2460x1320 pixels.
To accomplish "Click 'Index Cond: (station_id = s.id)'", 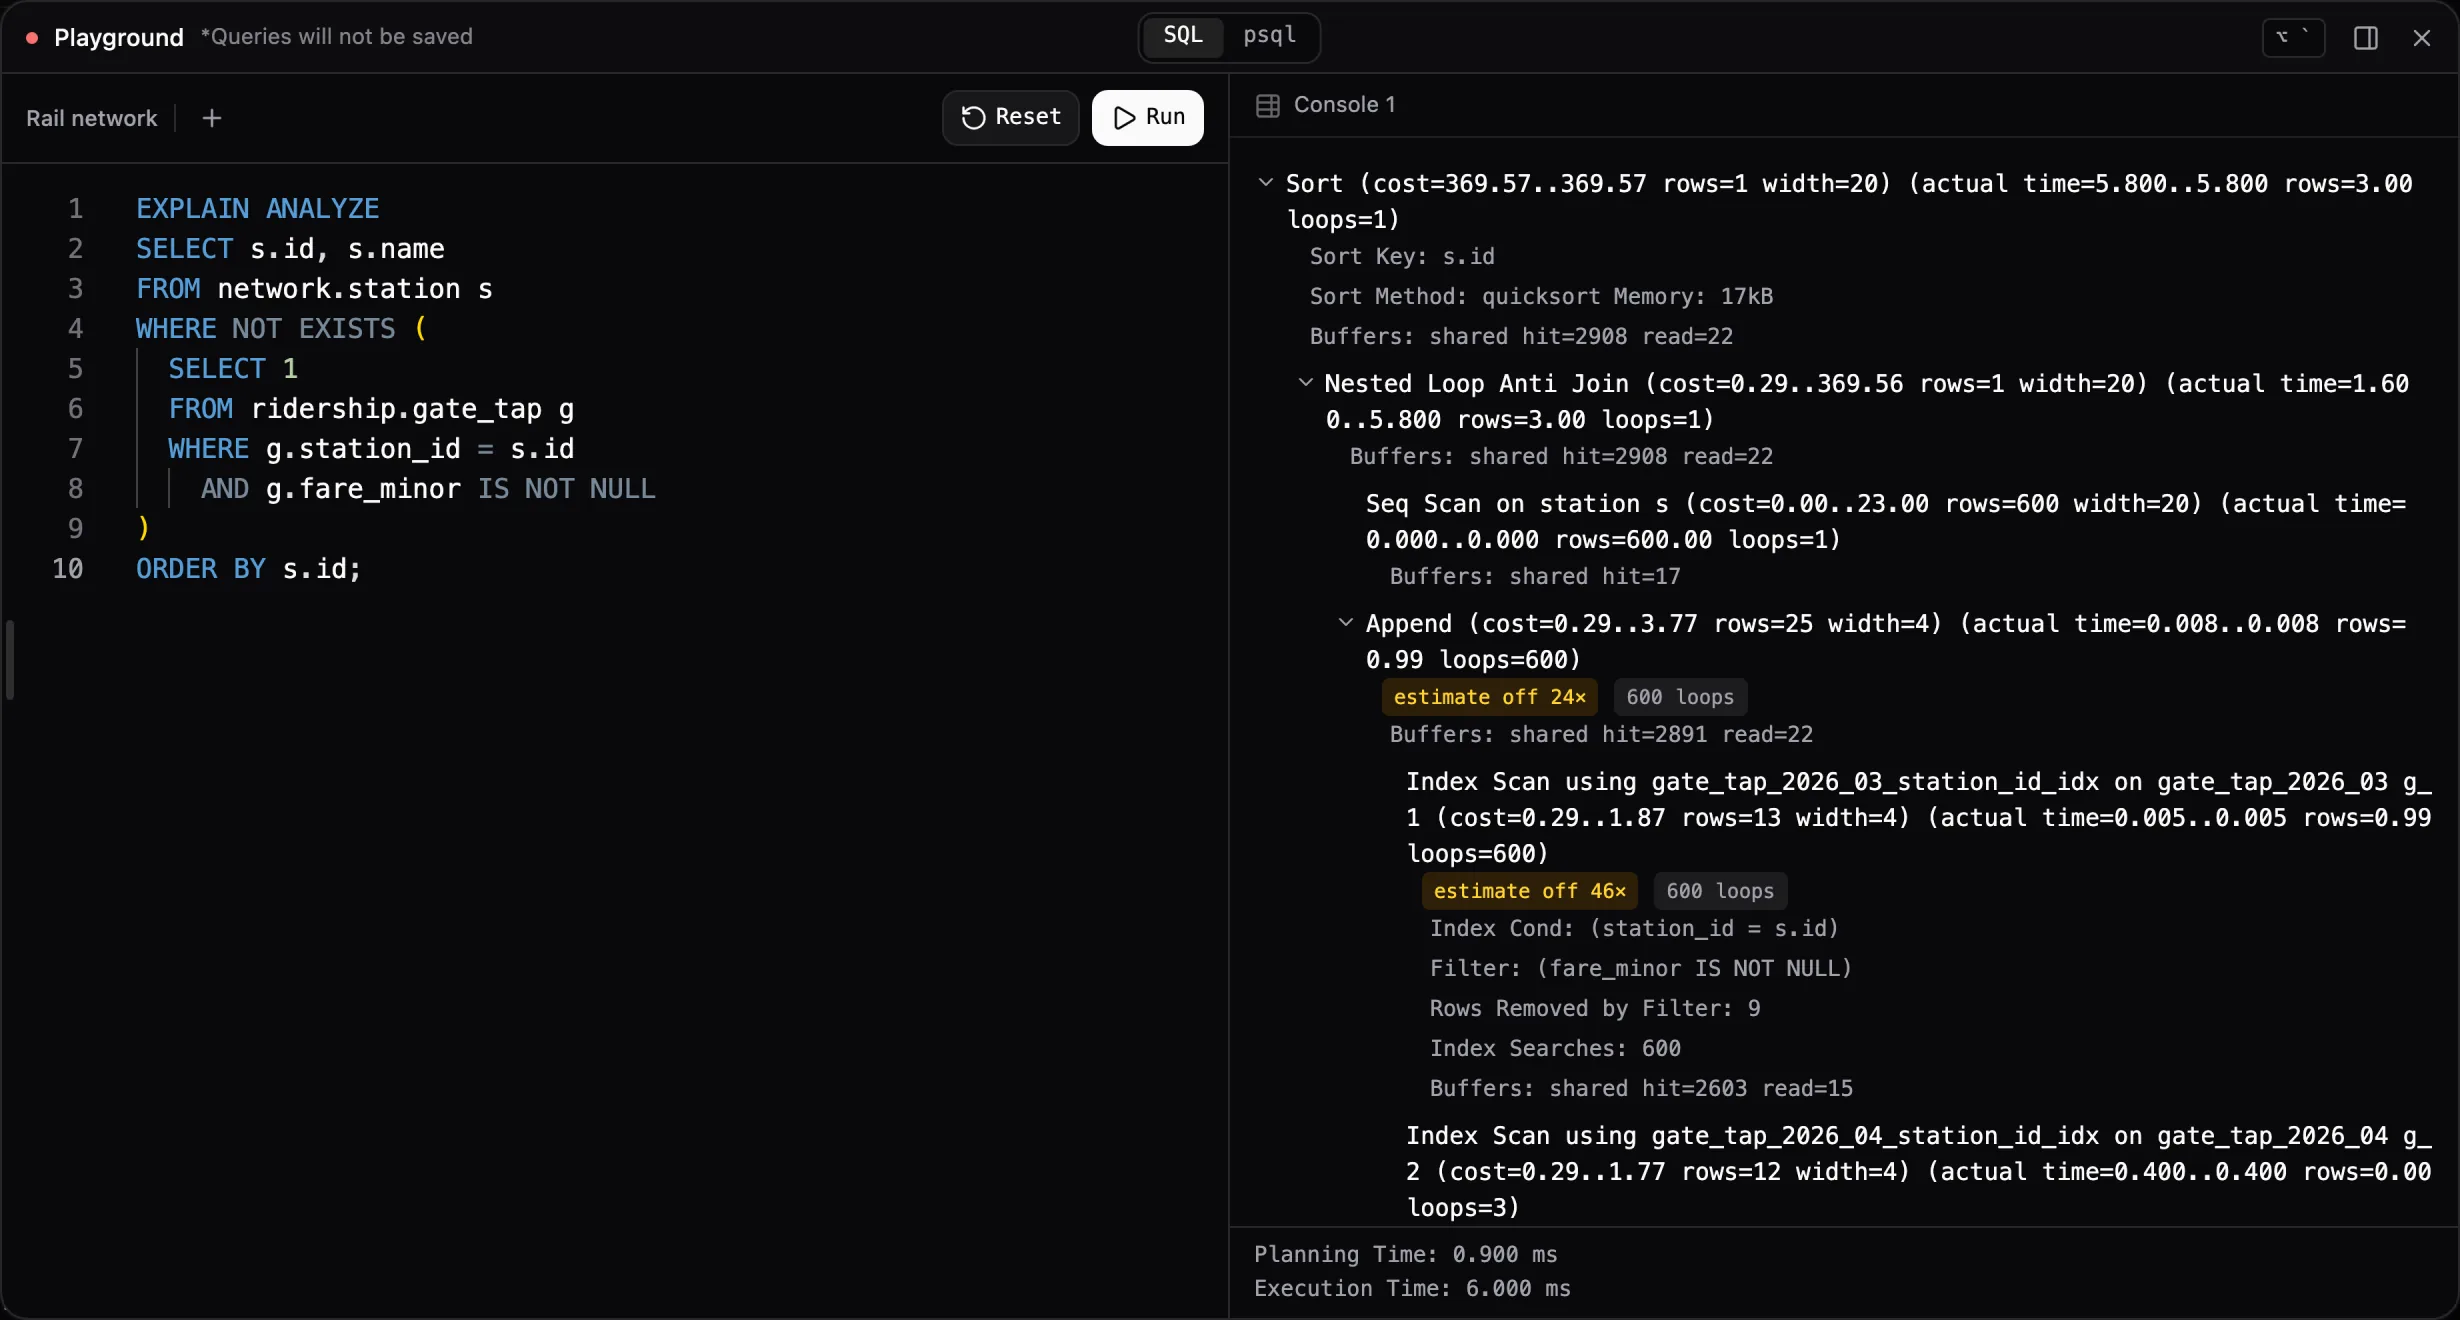I will pyautogui.click(x=1634, y=929).
